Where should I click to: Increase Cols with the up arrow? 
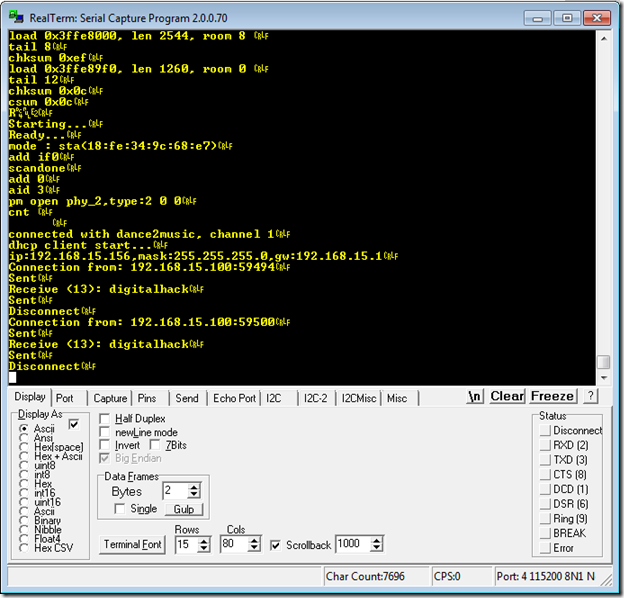tap(254, 540)
